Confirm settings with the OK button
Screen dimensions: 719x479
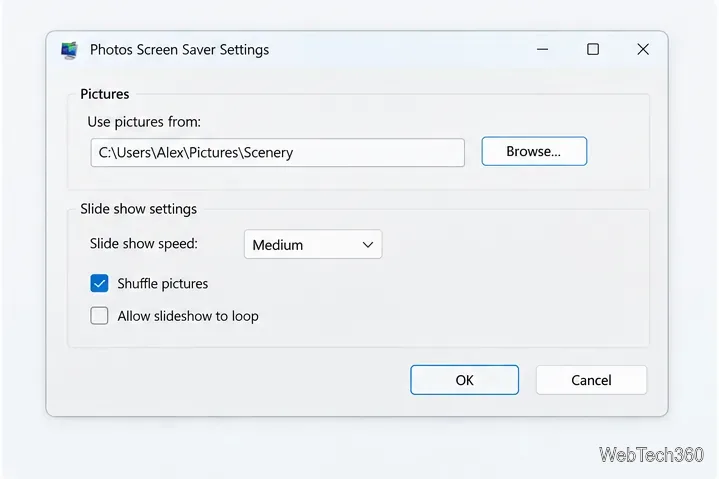pos(465,380)
